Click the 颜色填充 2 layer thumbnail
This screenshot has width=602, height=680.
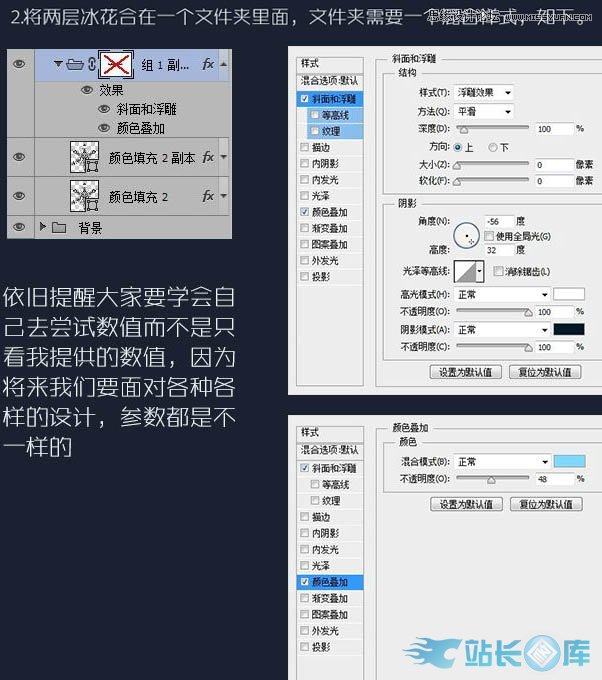pos(86,195)
